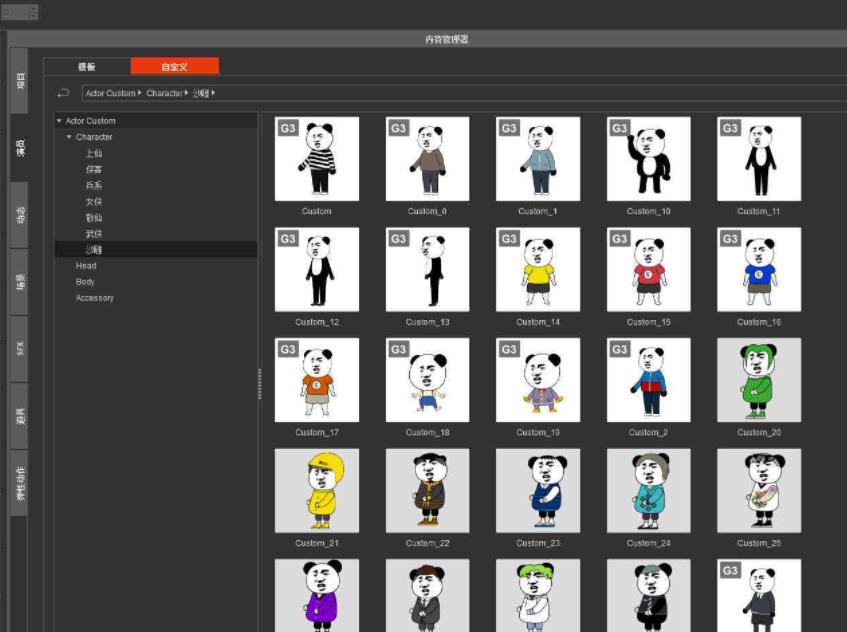Open the 项目 side tab
The height and width of the screenshot is (632, 847).
tap(20, 82)
